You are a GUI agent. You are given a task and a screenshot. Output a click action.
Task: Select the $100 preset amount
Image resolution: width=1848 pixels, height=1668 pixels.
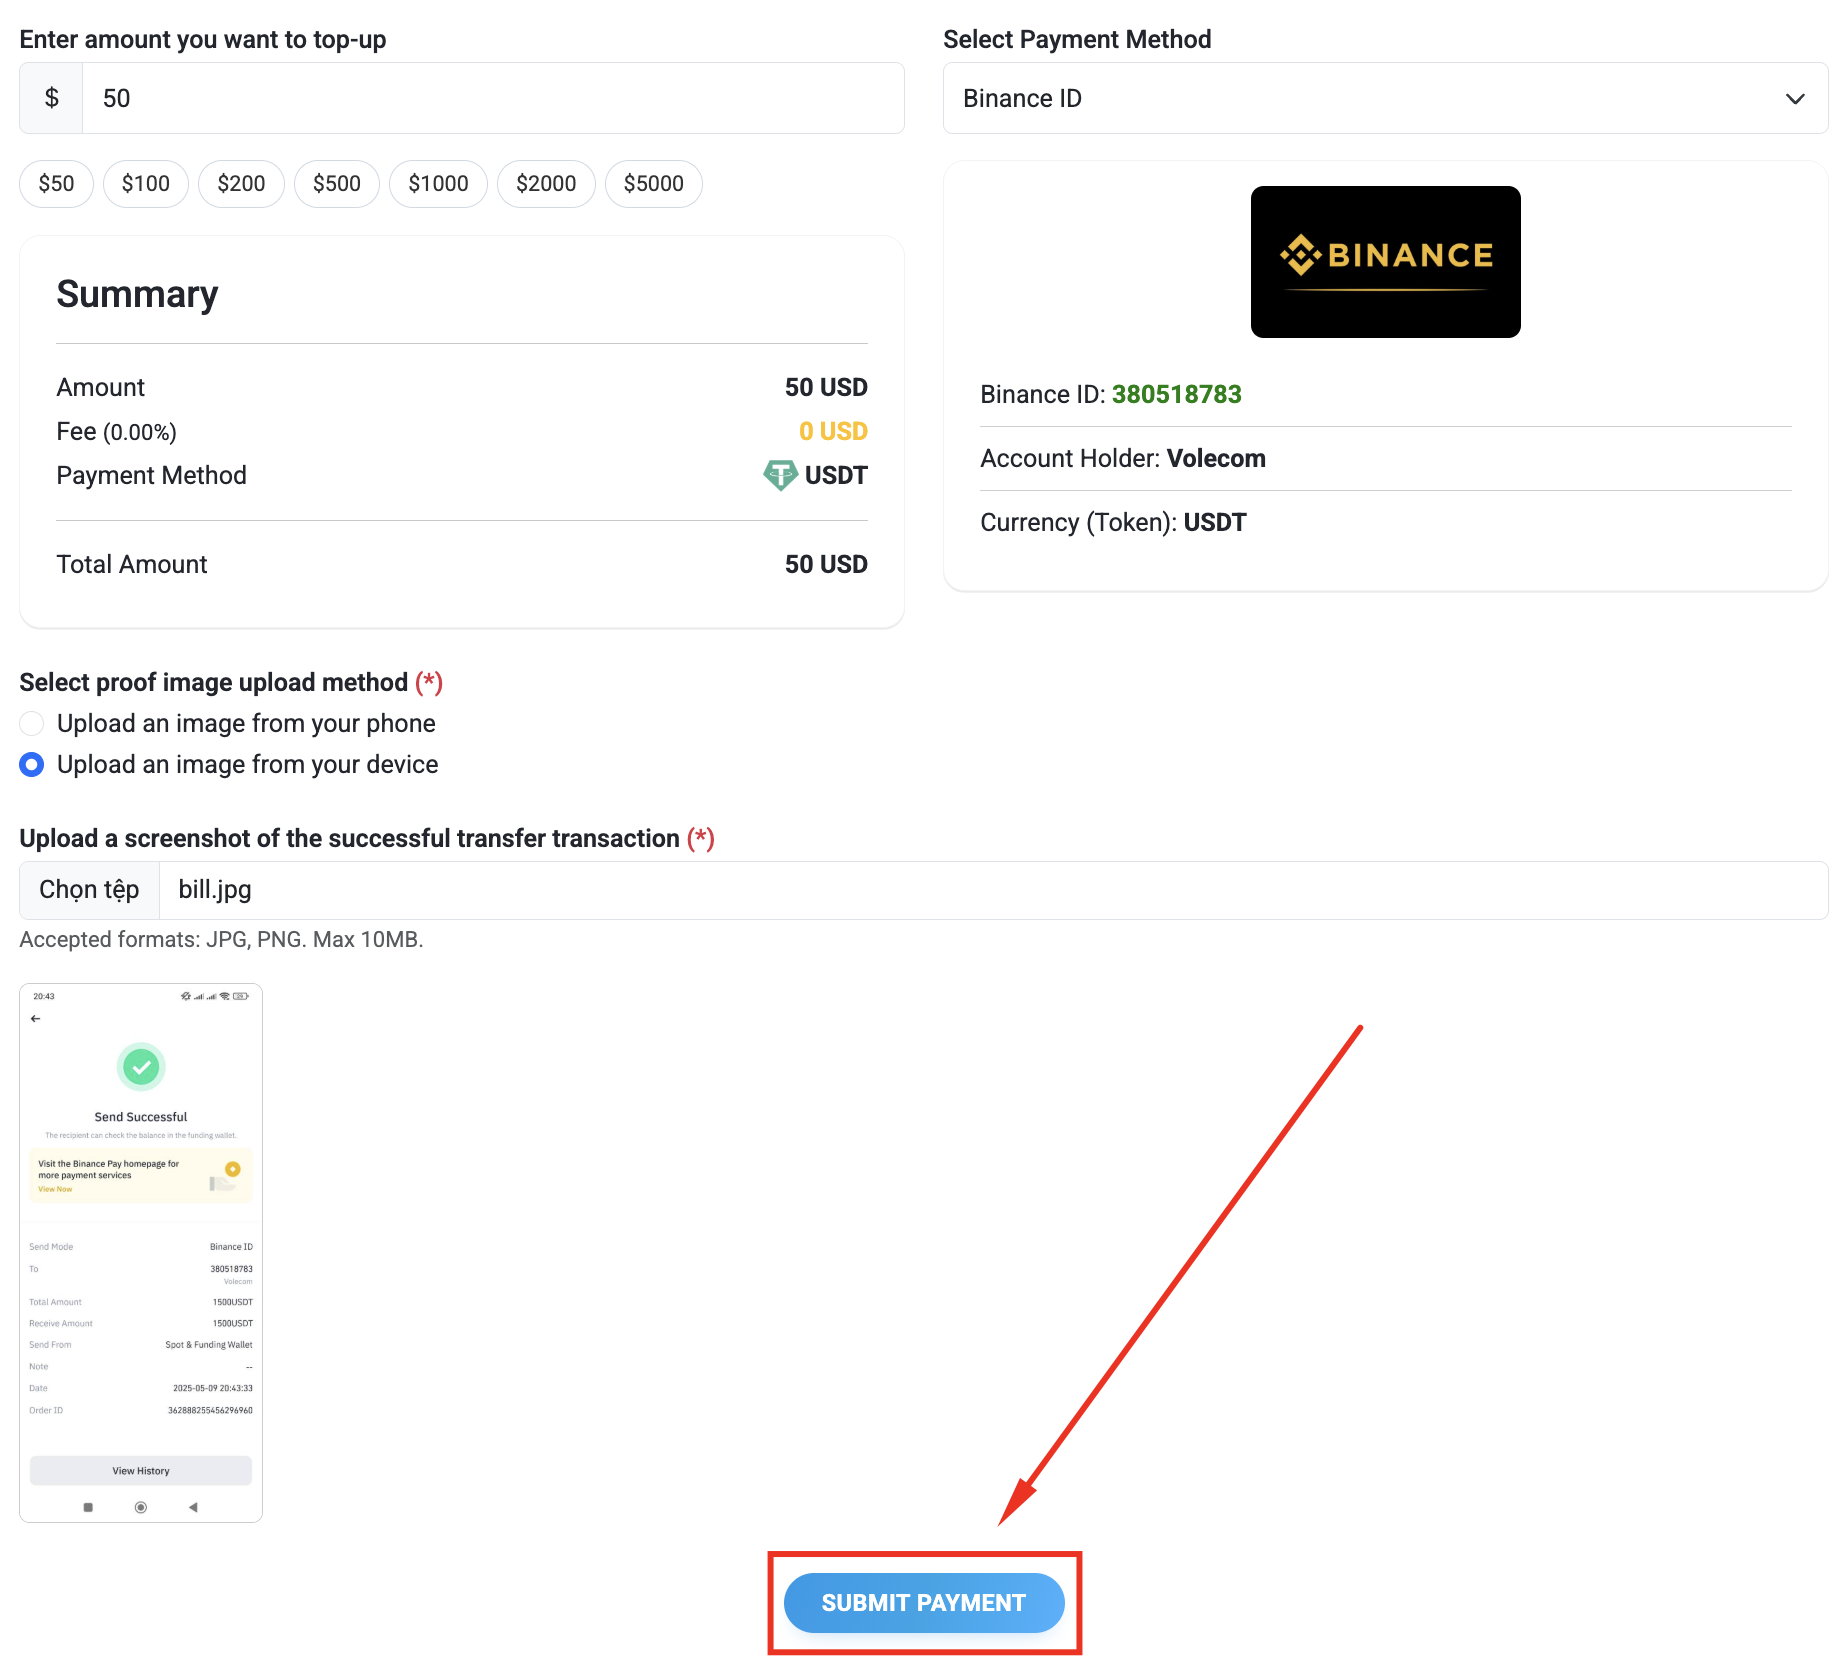146,184
